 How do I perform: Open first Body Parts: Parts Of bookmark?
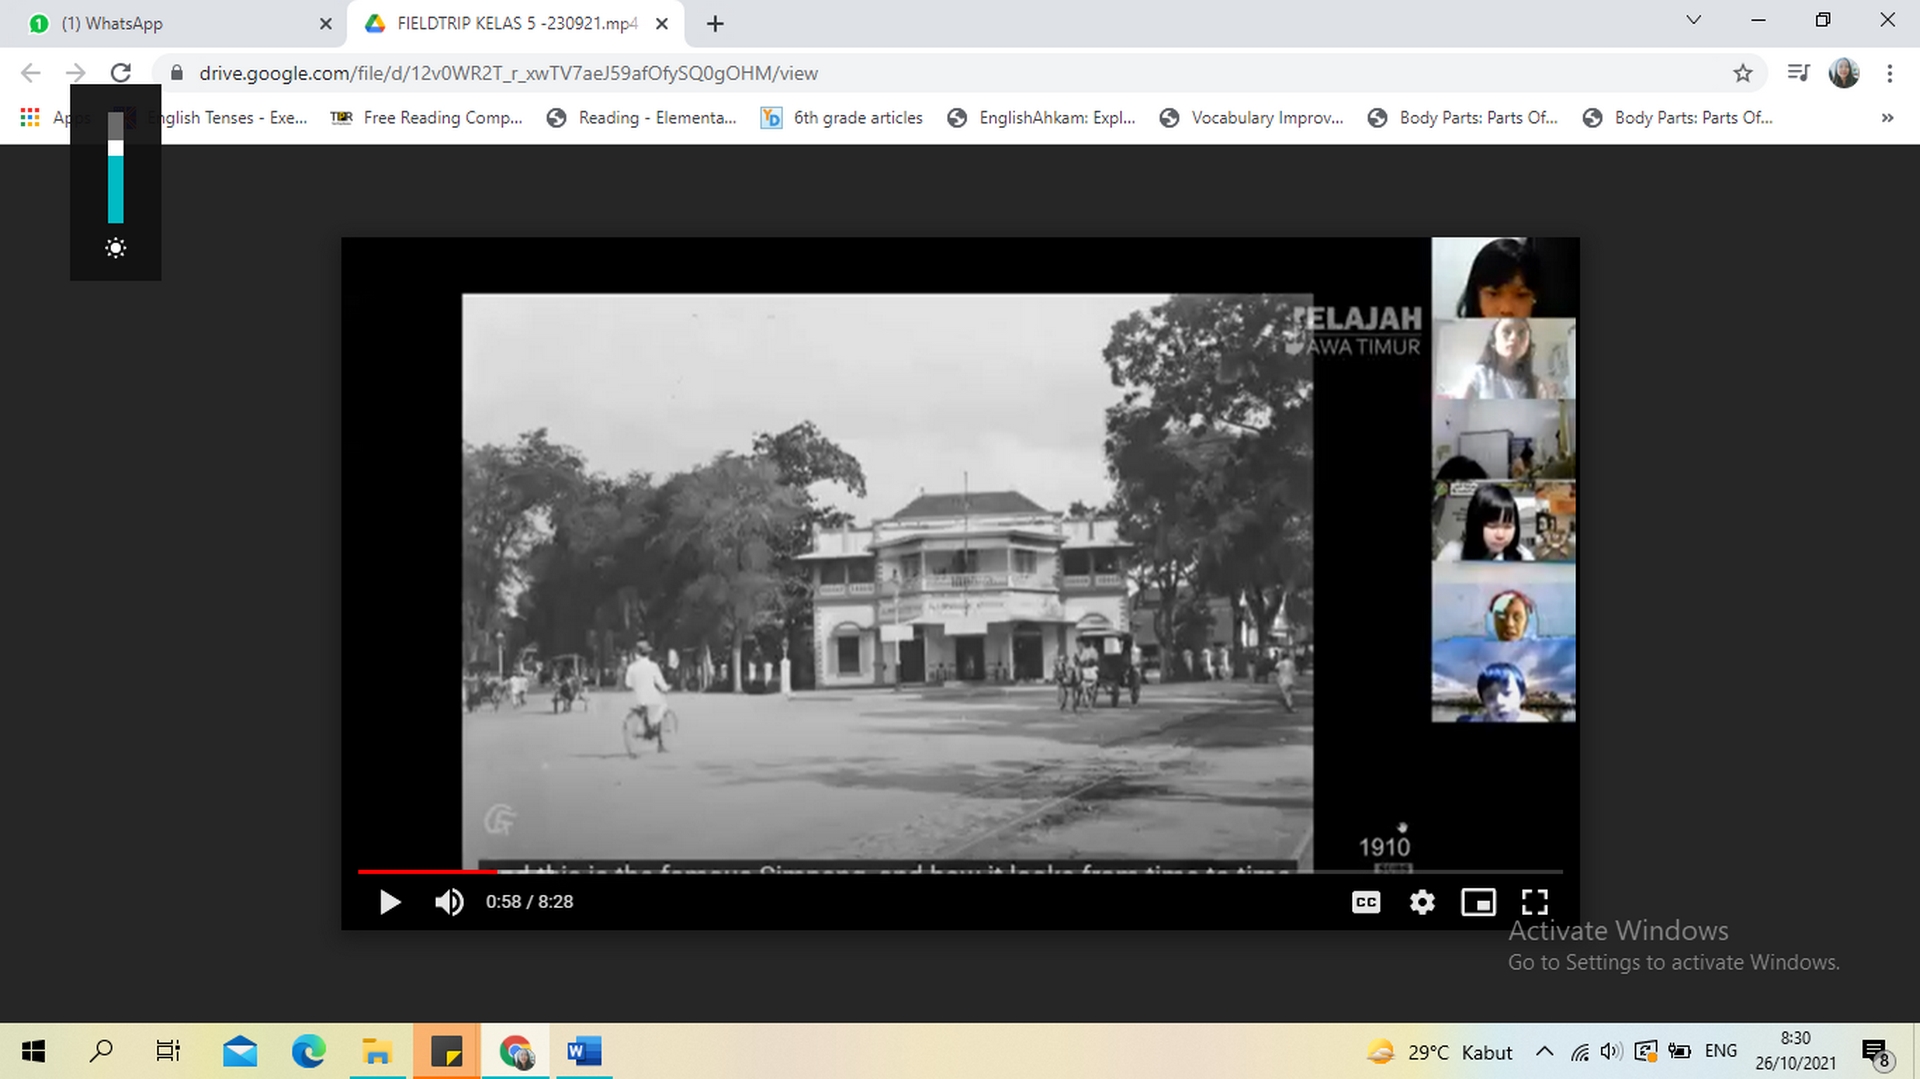pos(1463,117)
